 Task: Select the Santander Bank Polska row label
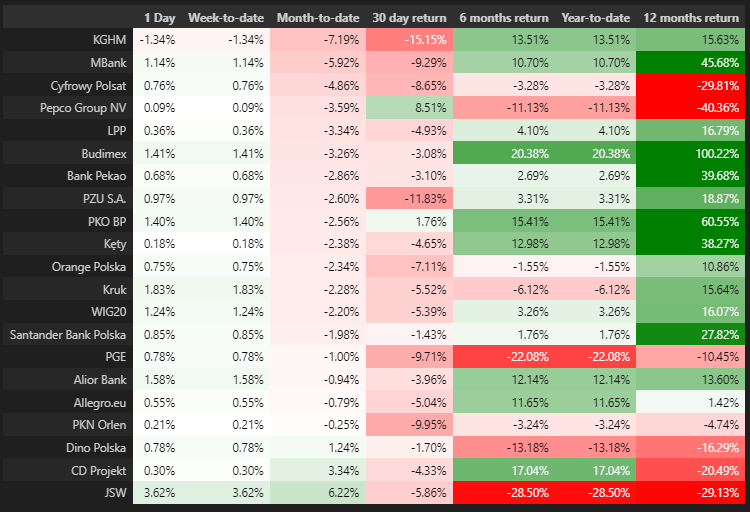(x=69, y=333)
